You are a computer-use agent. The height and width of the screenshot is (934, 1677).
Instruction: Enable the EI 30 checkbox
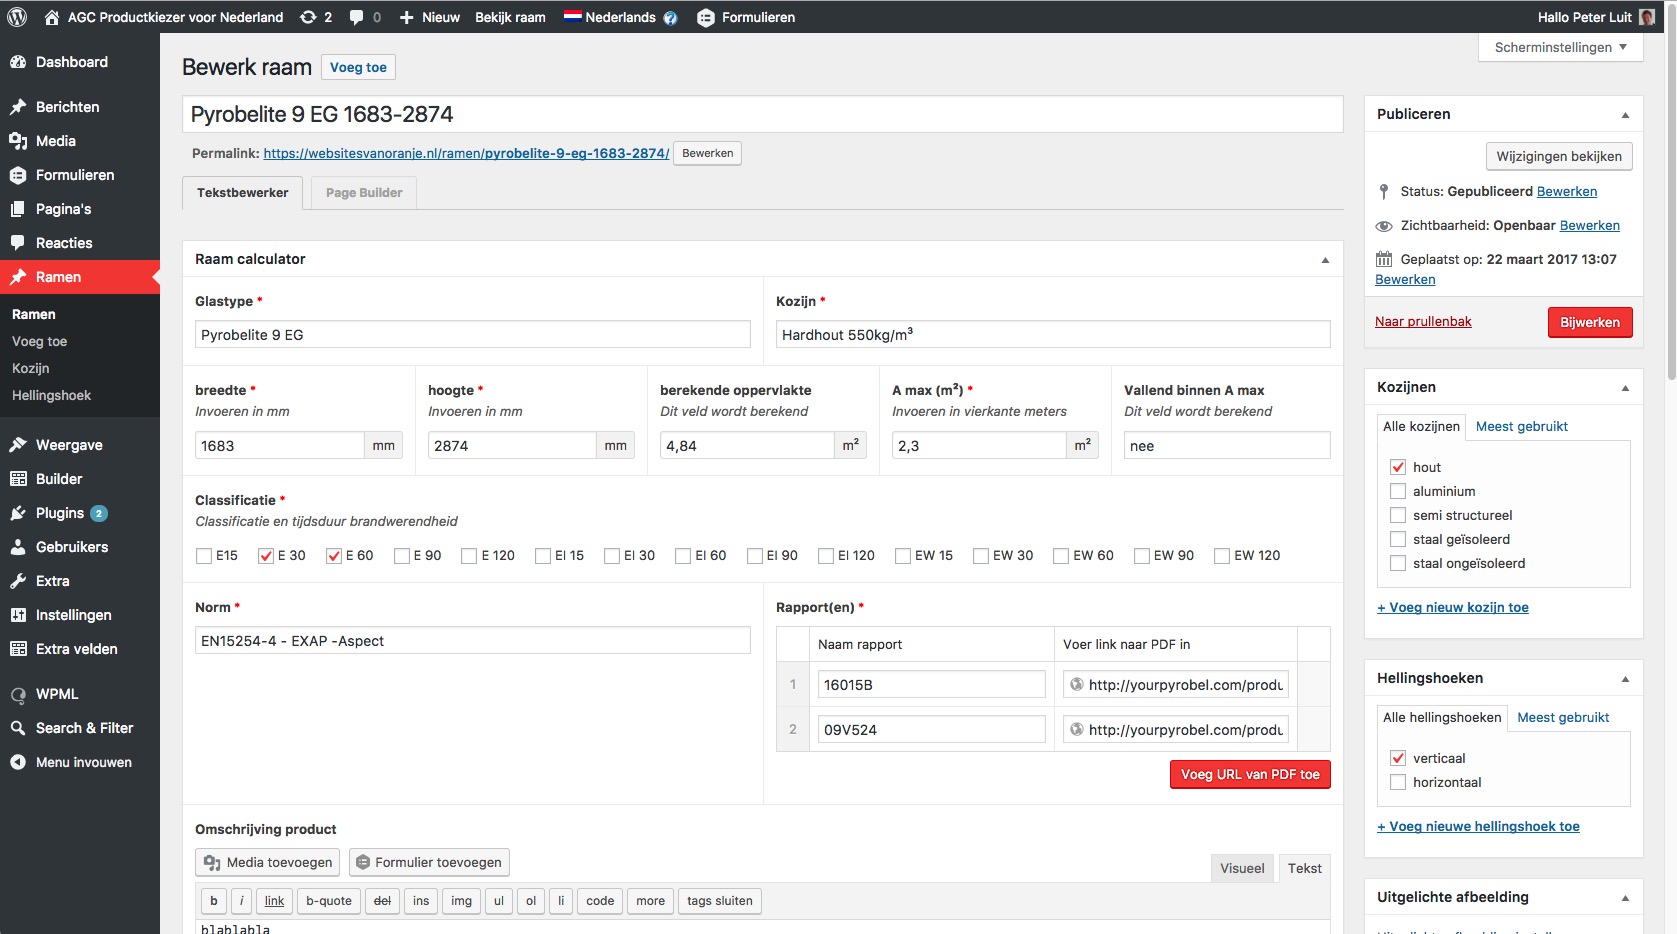click(x=612, y=556)
